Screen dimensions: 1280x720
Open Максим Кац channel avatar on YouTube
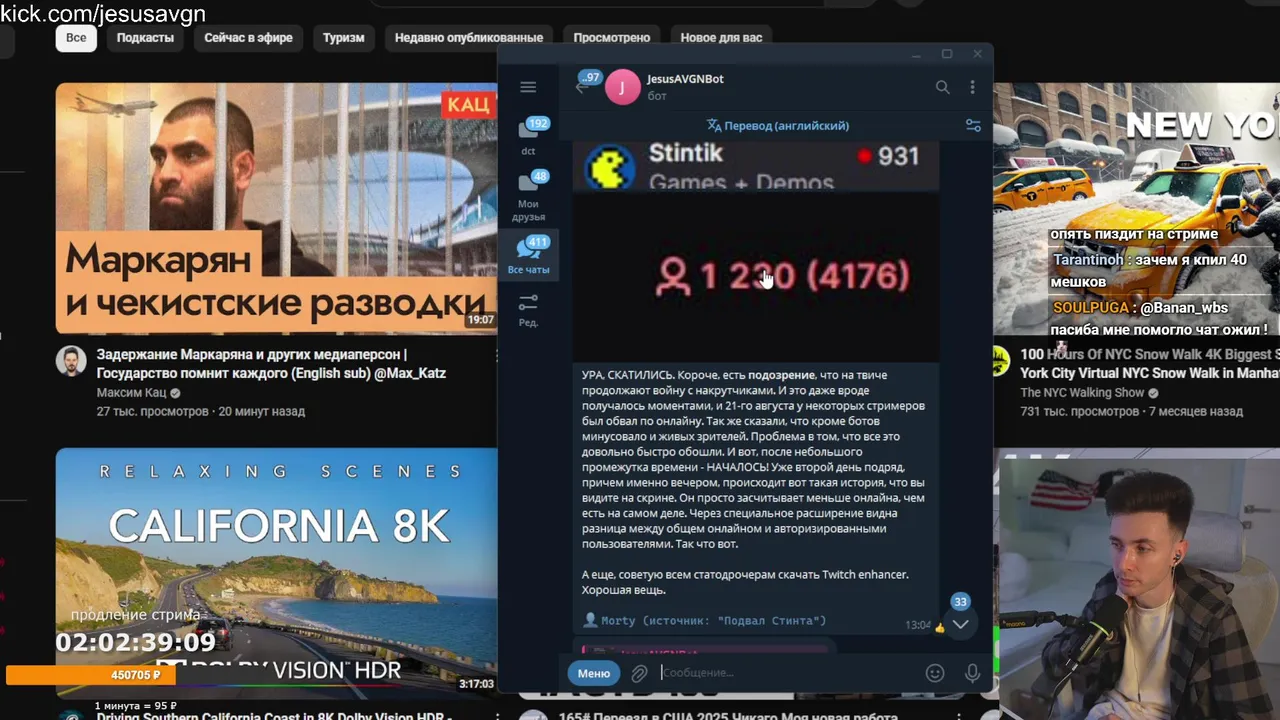[71, 362]
